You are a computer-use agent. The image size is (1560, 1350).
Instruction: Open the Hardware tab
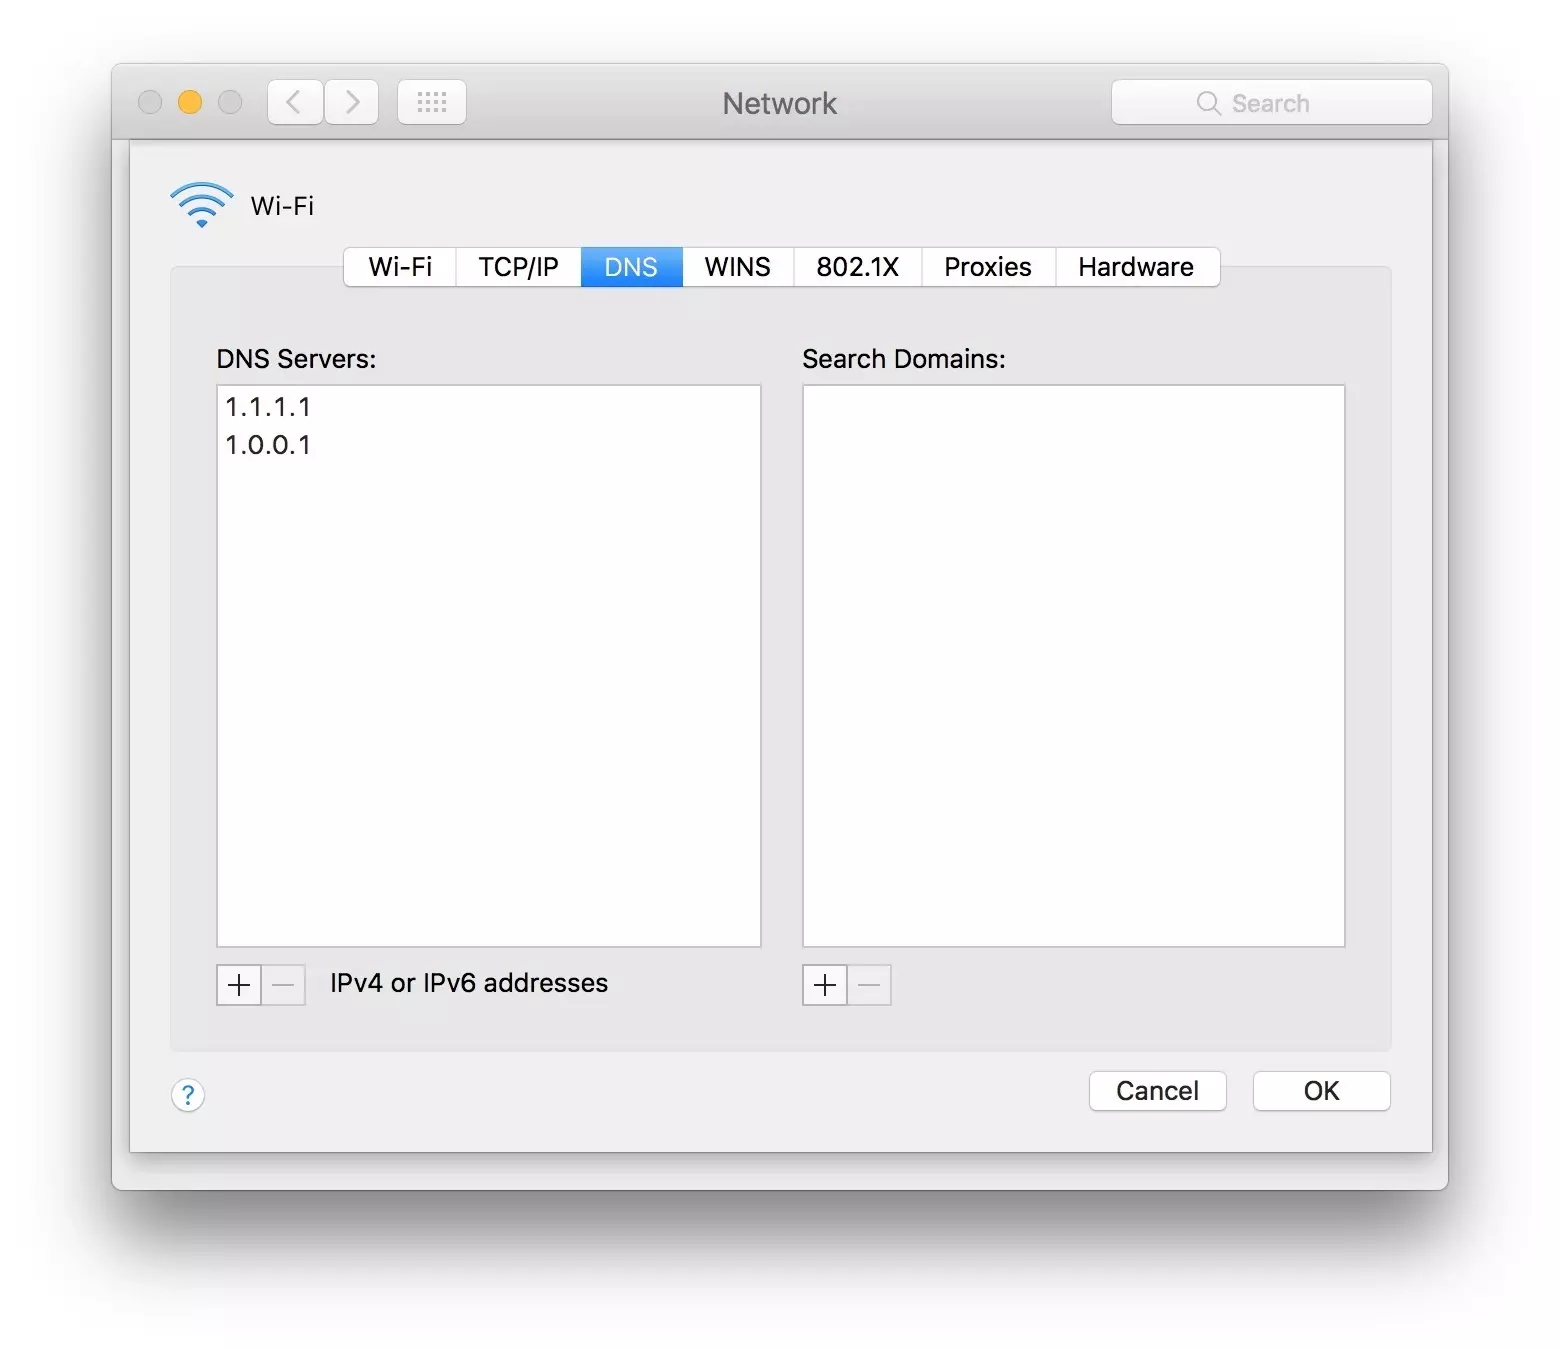click(1137, 267)
